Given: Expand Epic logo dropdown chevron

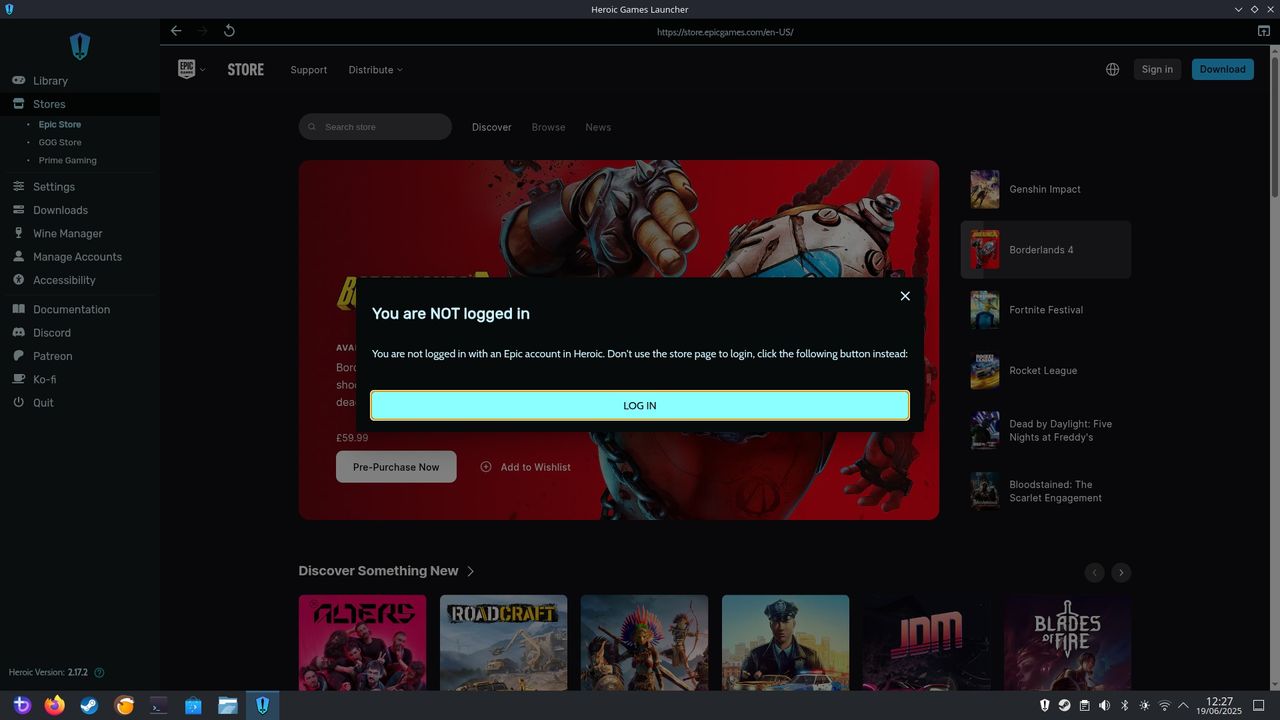Looking at the screenshot, I should 203,70.
